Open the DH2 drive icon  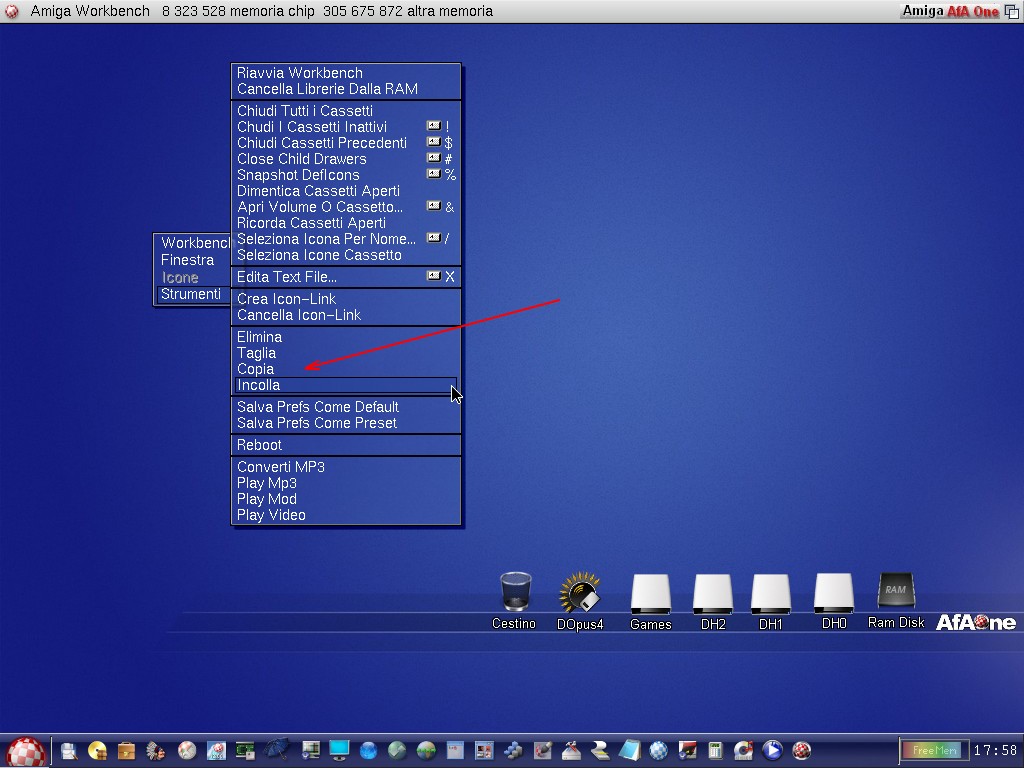713,594
